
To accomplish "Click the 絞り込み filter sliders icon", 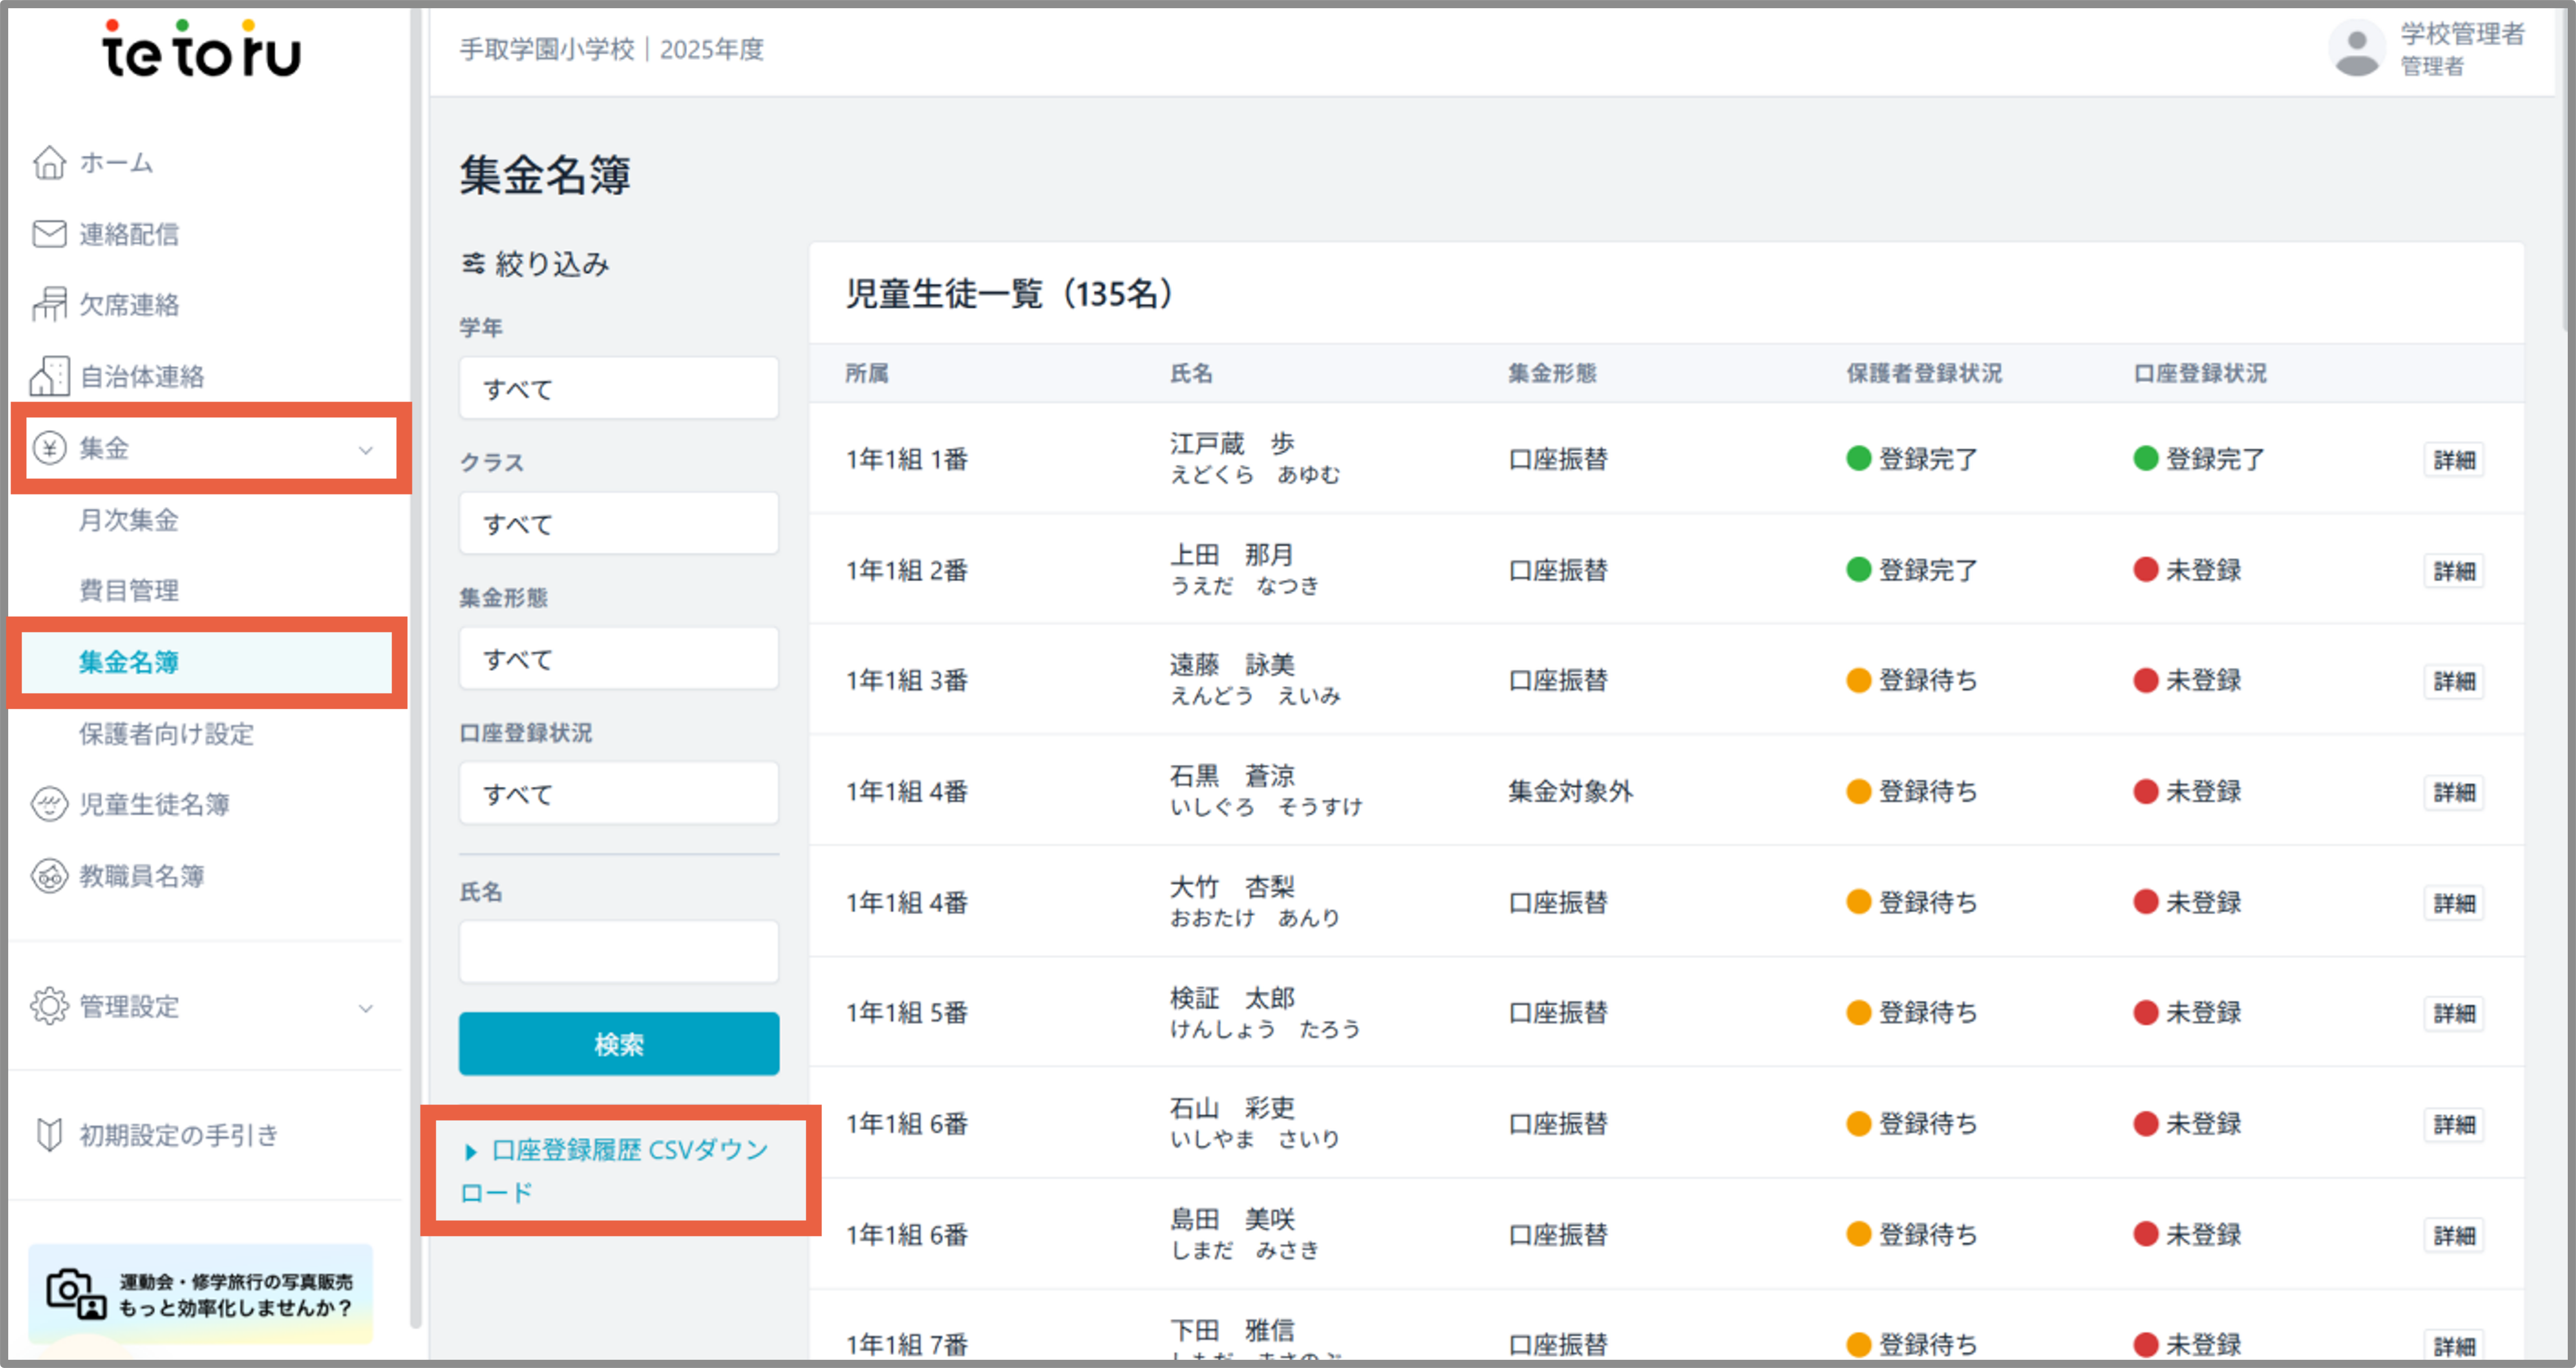I will click(x=473, y=264).
